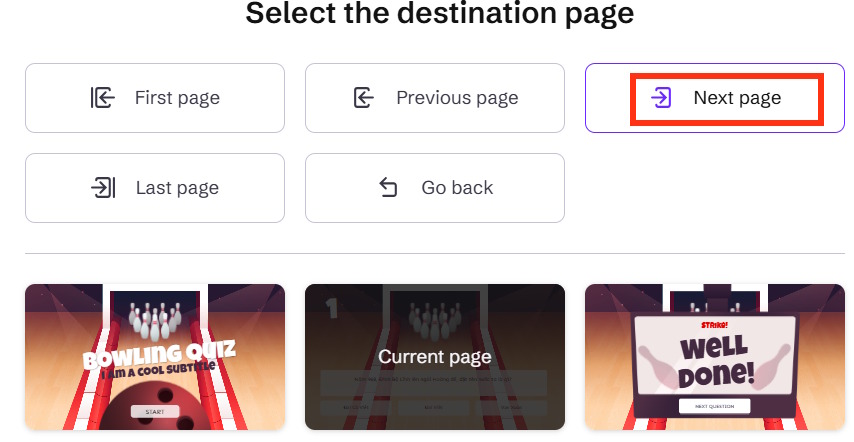The image size is (854, 442).
Task: Click the Select the destination page heading
Action: click(439, 14)
